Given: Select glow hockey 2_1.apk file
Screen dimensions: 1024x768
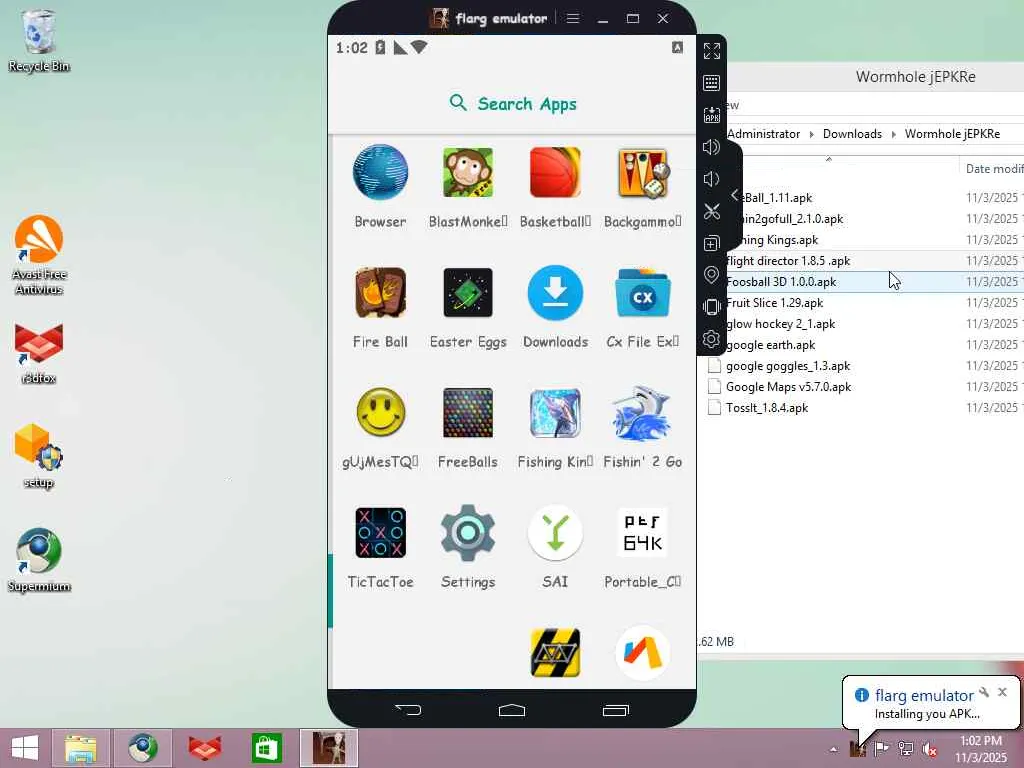Looking at the screenshot, I should pyautogui.click(x=780, y=323).
